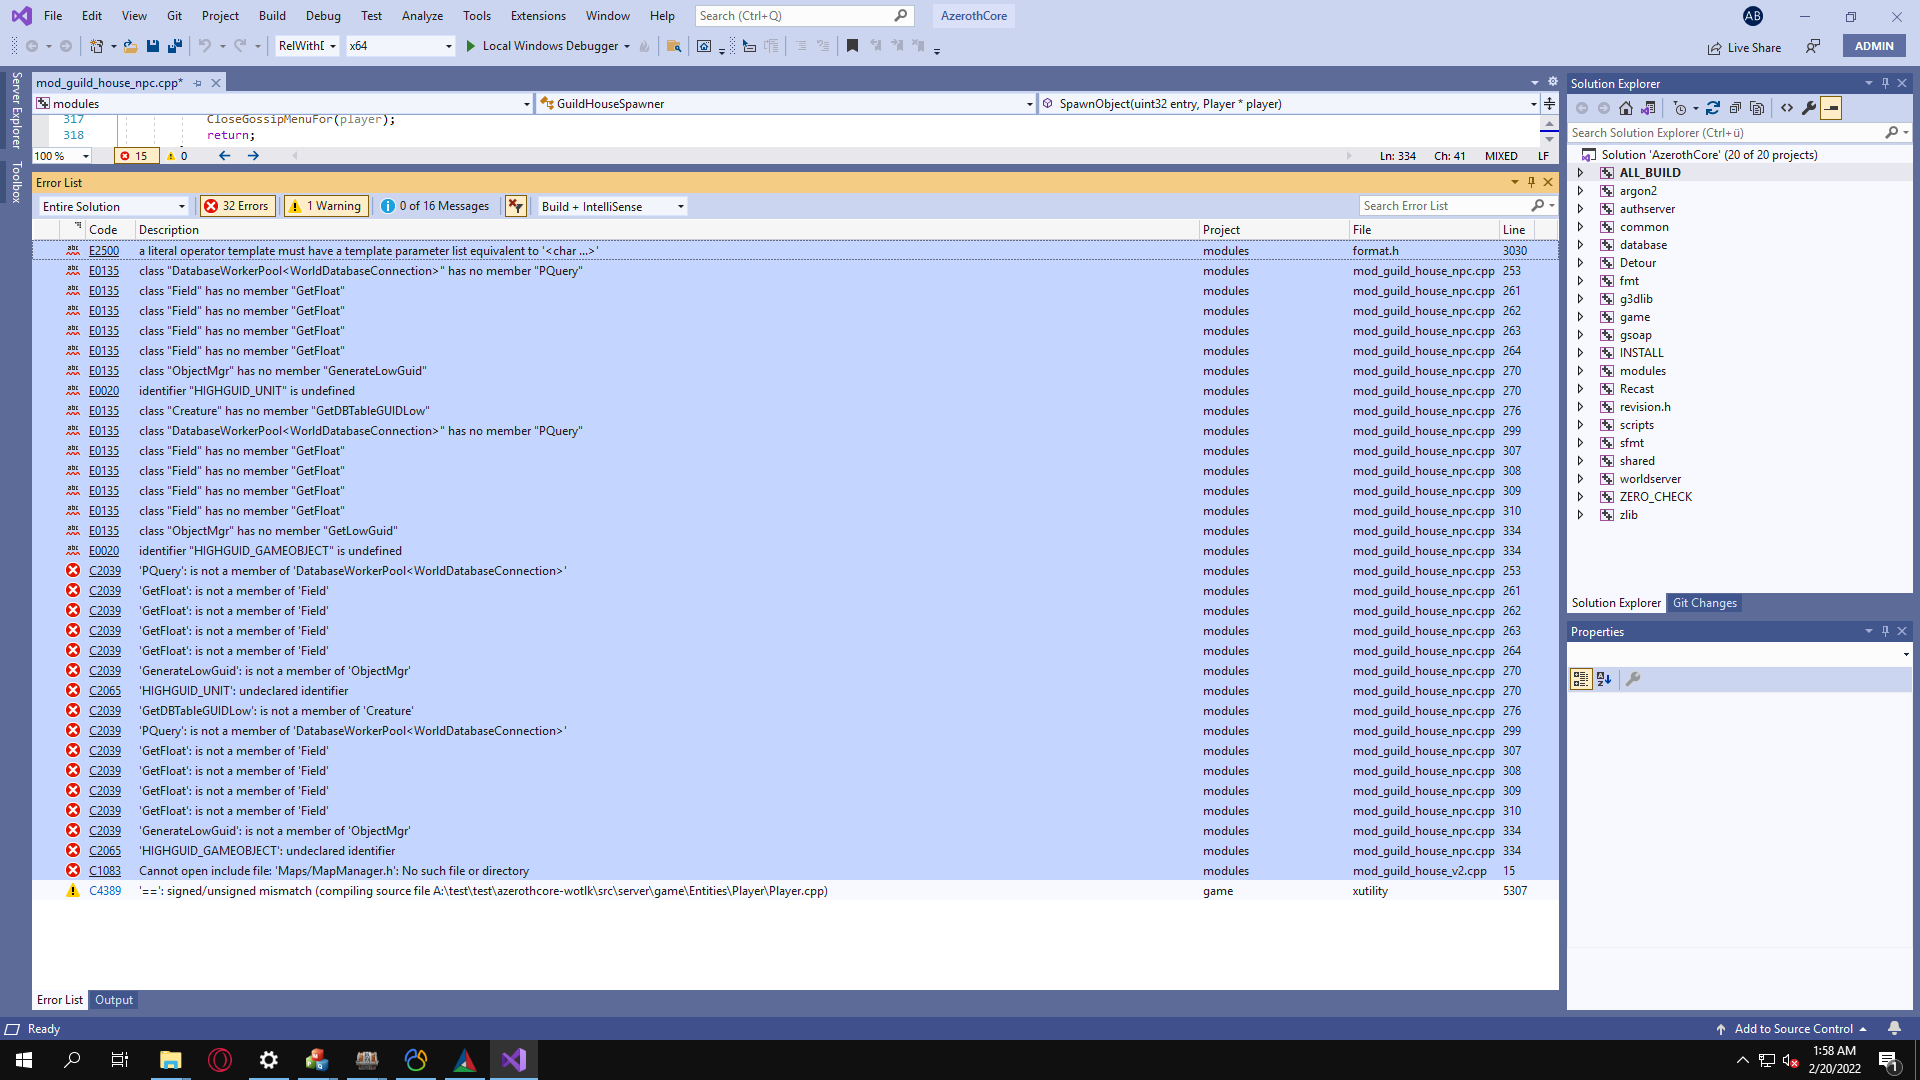The height and width of the screenshot is (1080, 1920).
Task: Click View Code icon in Solution Explorer
Action: 1787,108
